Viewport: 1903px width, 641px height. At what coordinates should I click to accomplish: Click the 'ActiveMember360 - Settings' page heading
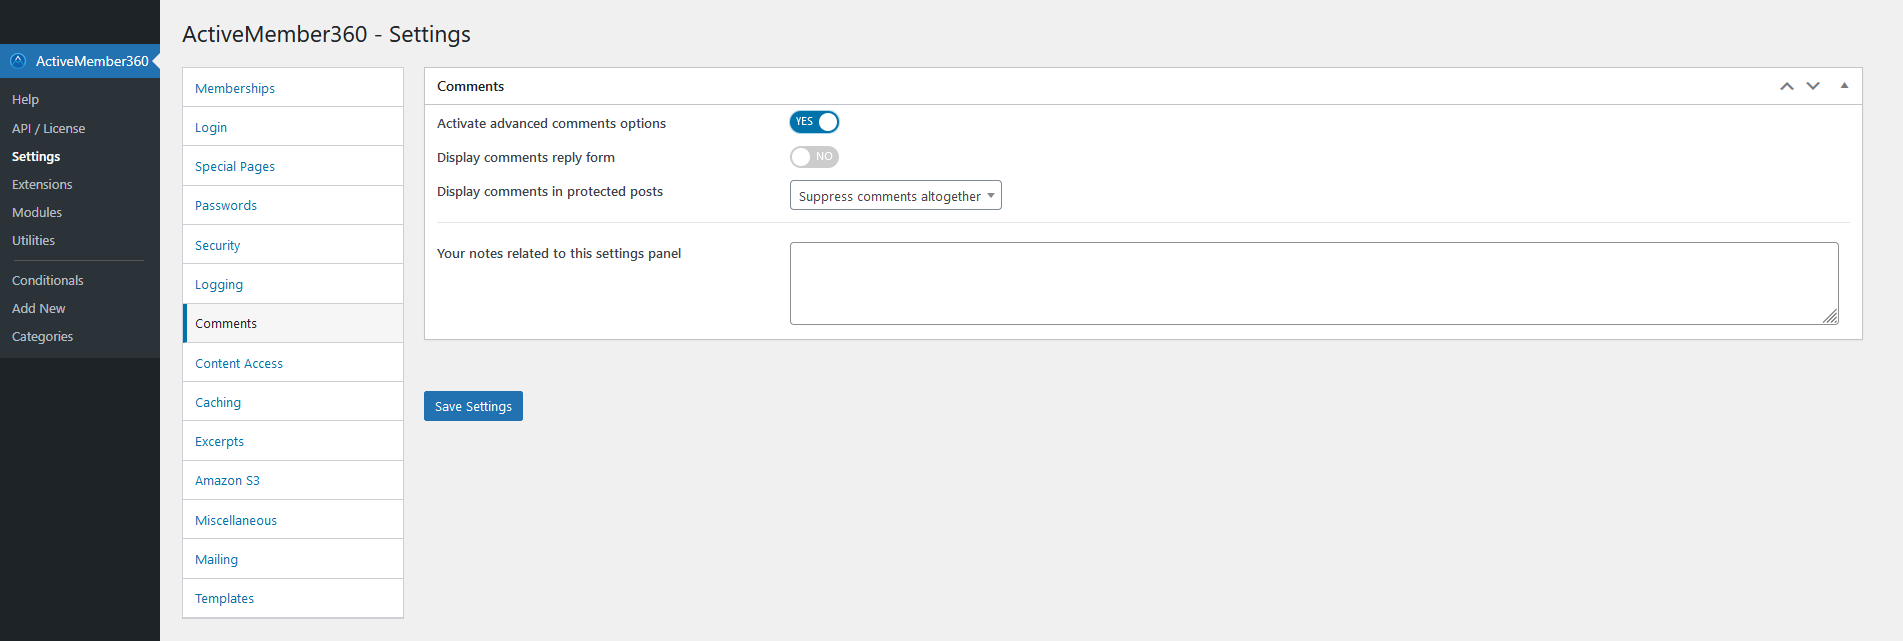click(x=326, y=34)
